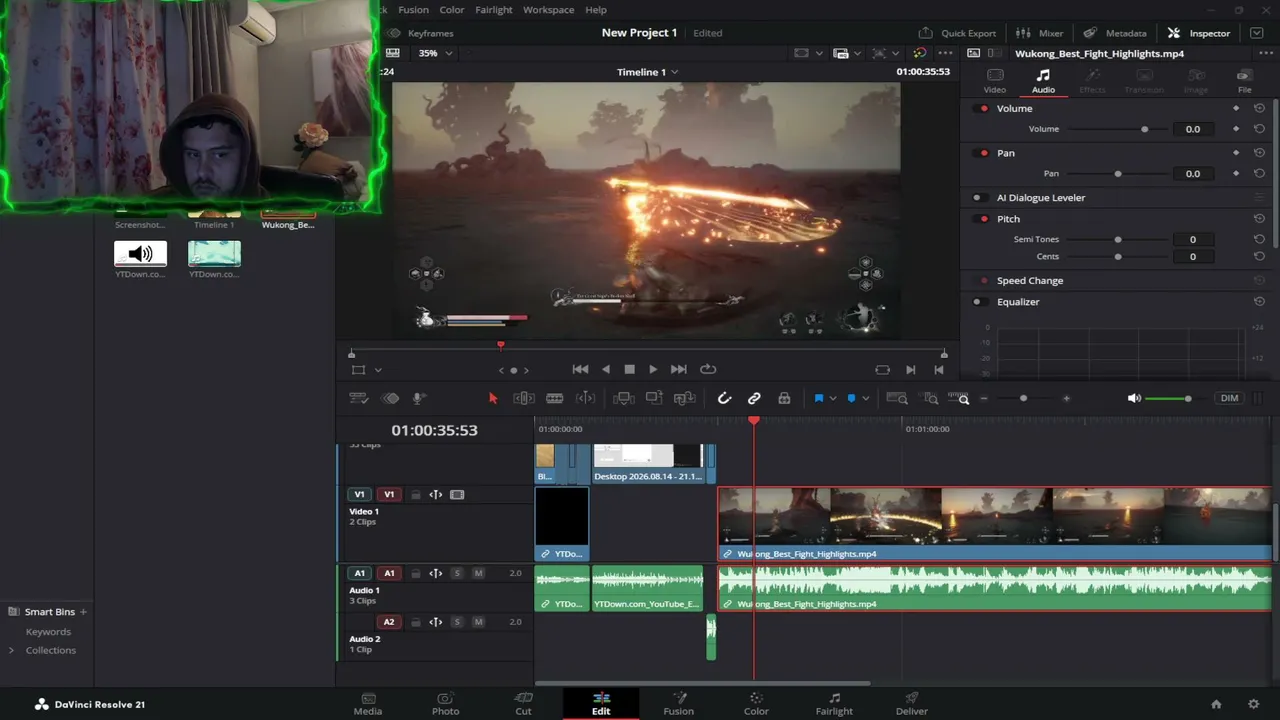The height and width of the screenshot is (720, 1280).
Task: Open the Fusion menu
Action: pyautogui.click(x=413, y=10)
